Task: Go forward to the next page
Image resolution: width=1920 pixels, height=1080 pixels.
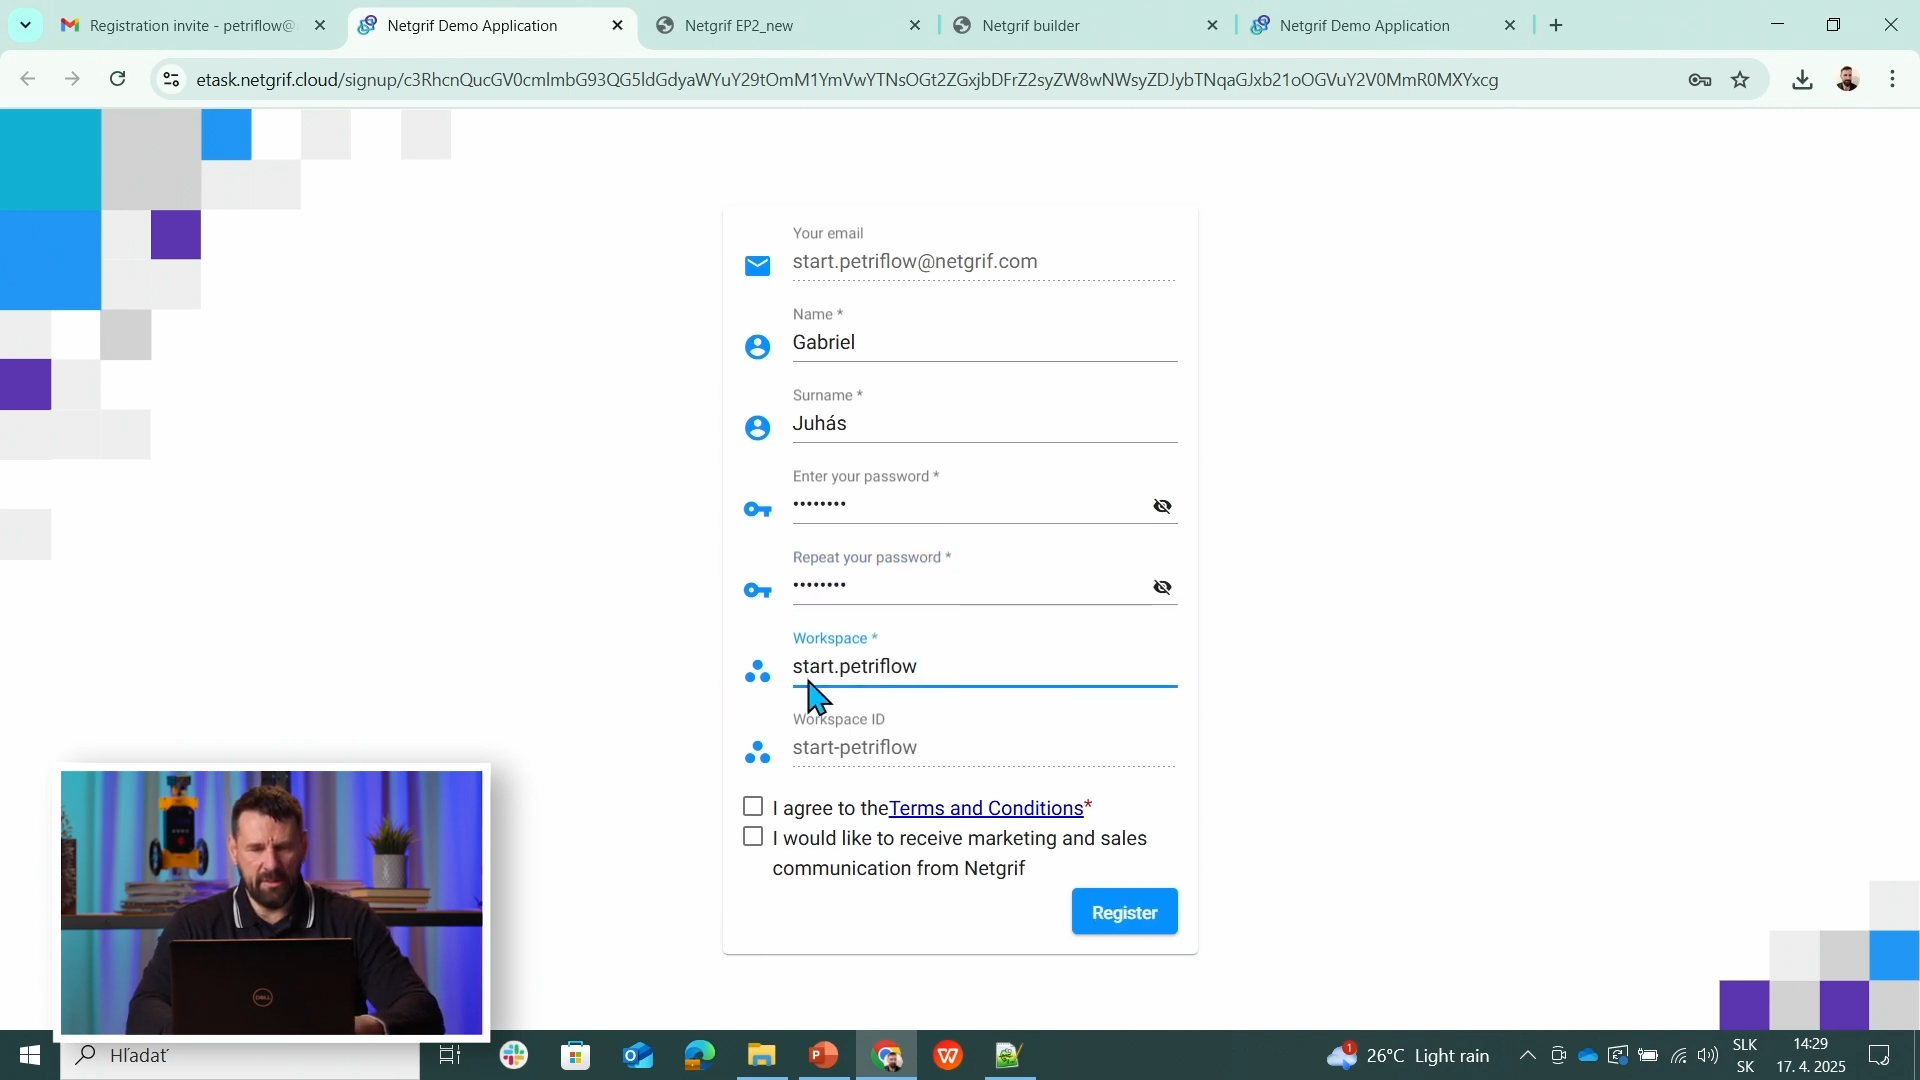Action: (x=72, y=79)
